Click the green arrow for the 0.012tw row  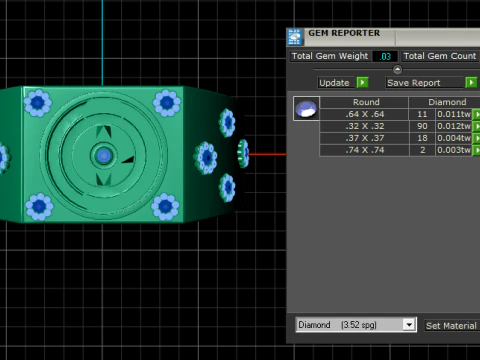click(x=476, y=126)
